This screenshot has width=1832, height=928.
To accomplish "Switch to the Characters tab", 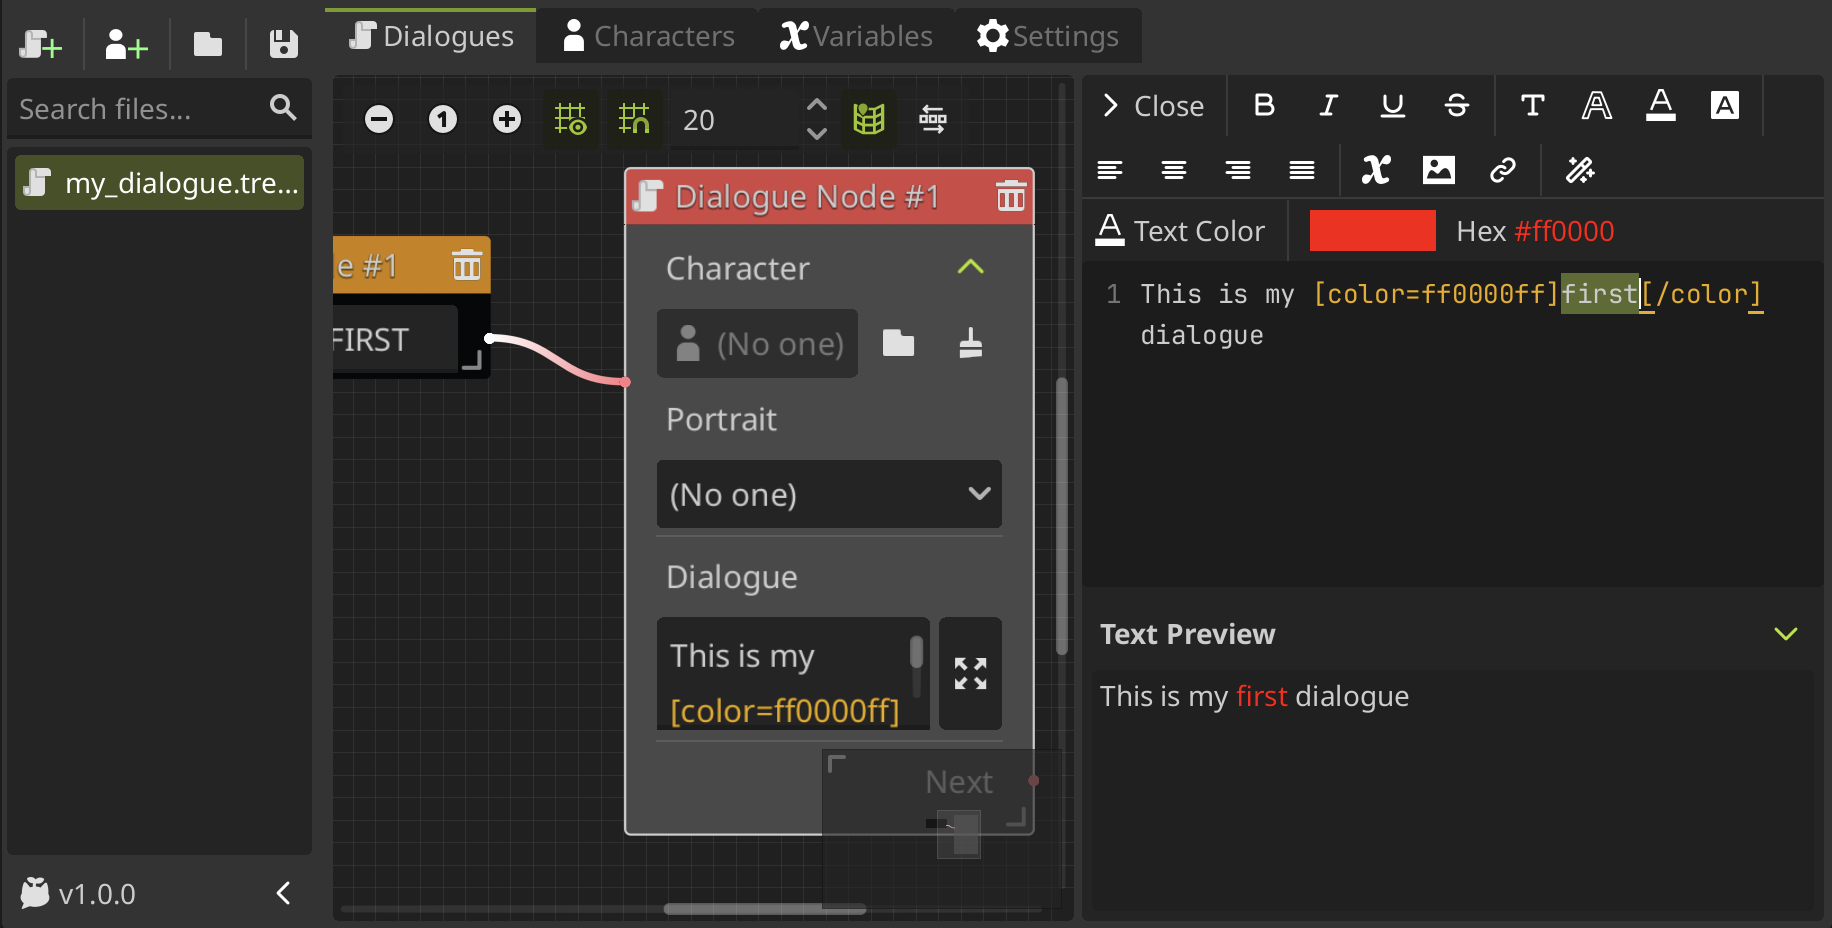I will tap(648, 35).
